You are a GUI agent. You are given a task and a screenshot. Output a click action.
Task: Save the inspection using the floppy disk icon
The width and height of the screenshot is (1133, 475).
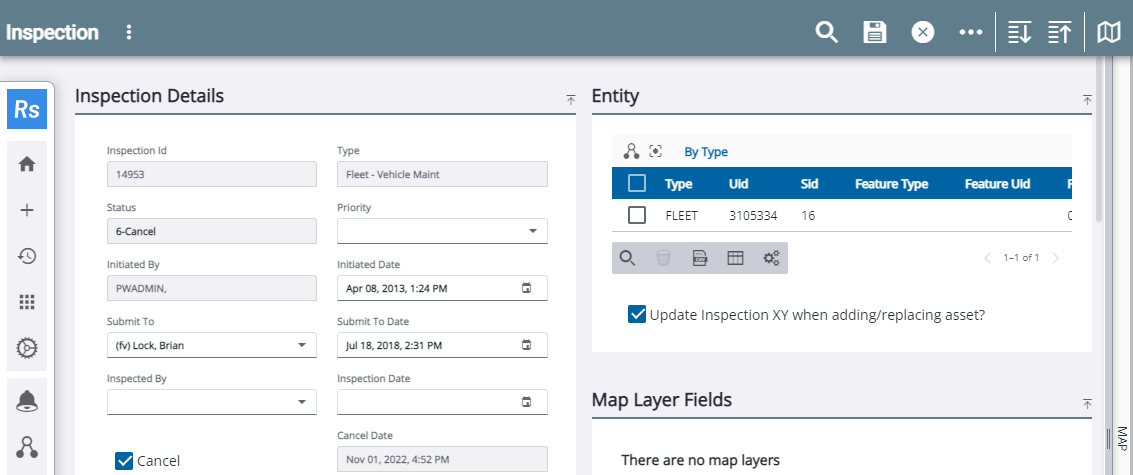click(875, 32)
